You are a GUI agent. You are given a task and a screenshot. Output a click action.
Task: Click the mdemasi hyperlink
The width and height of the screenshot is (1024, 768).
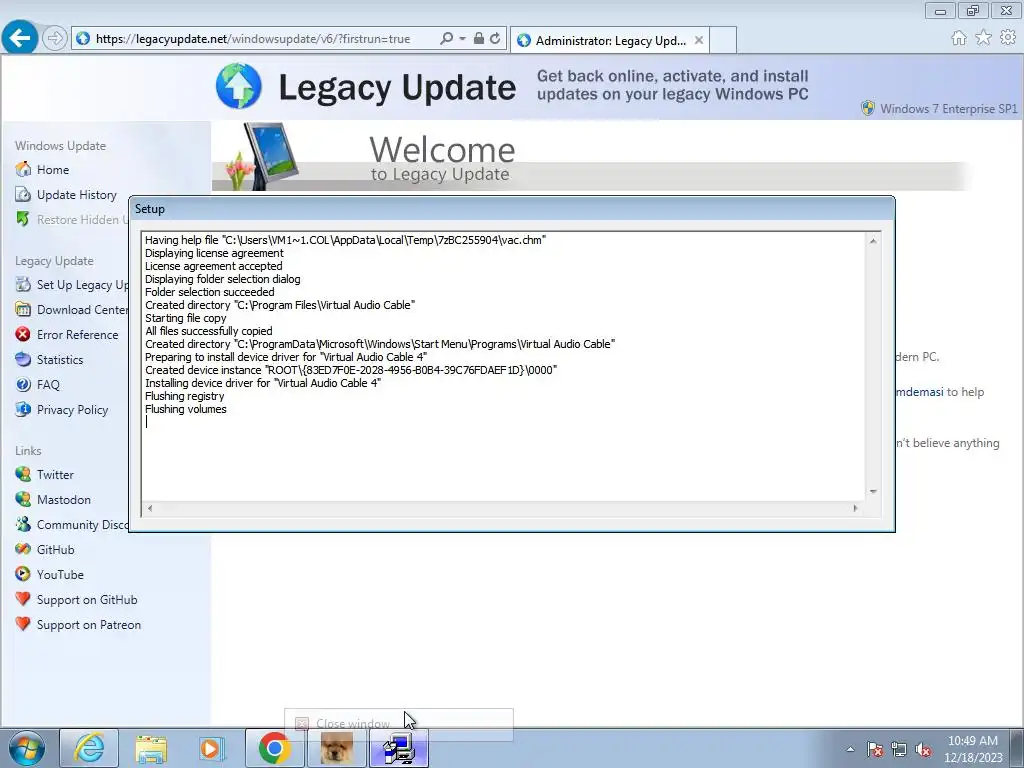pos(920,392)
